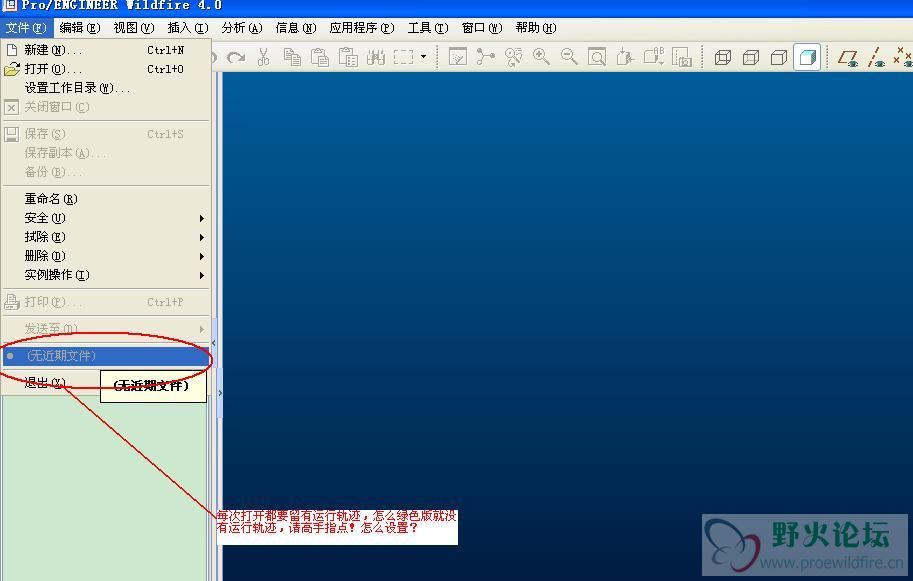Choose 退出(X) to quit
Screen dimensions: 913x581
coord(45,382)
